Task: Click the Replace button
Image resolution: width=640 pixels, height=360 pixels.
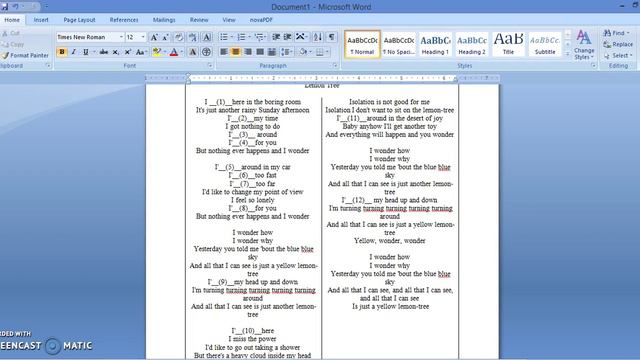Action: coord(618,44)
